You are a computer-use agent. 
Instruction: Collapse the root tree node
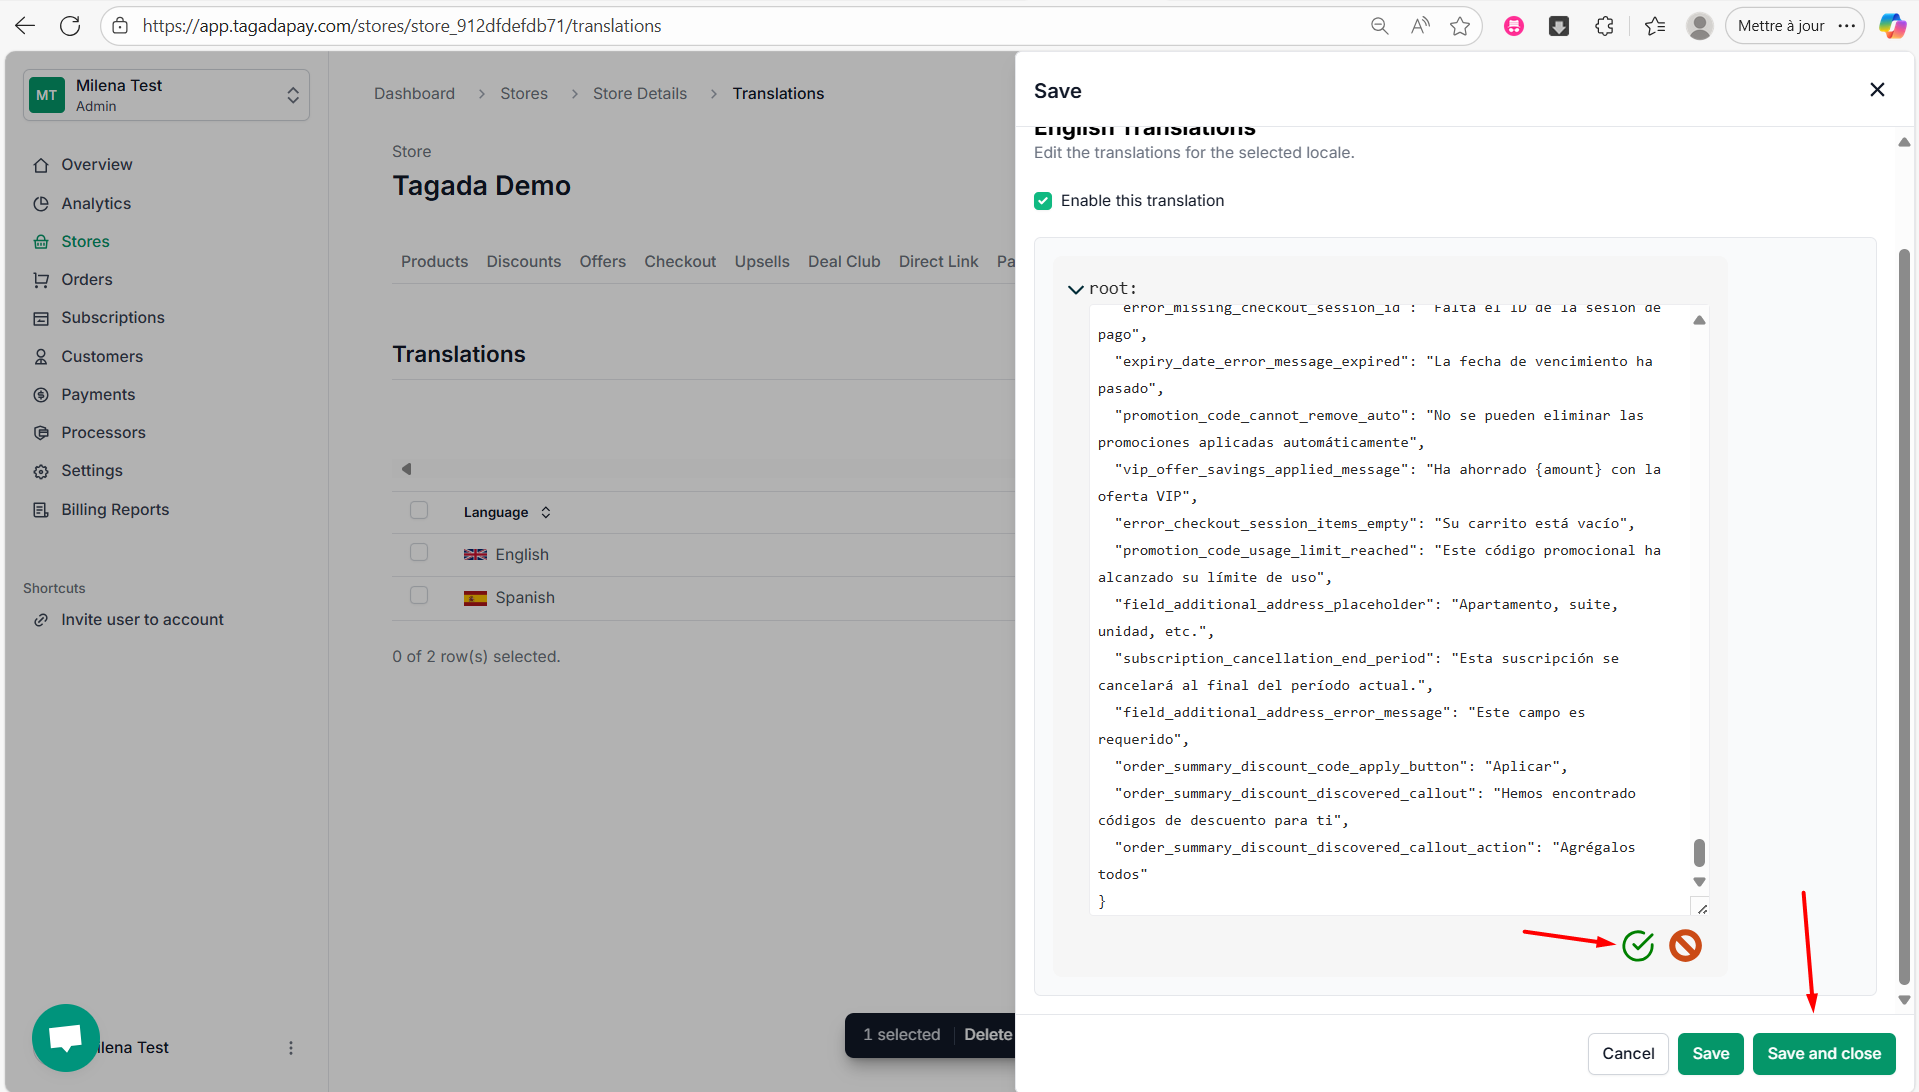pyautogui.click(x=1076, y=289)
